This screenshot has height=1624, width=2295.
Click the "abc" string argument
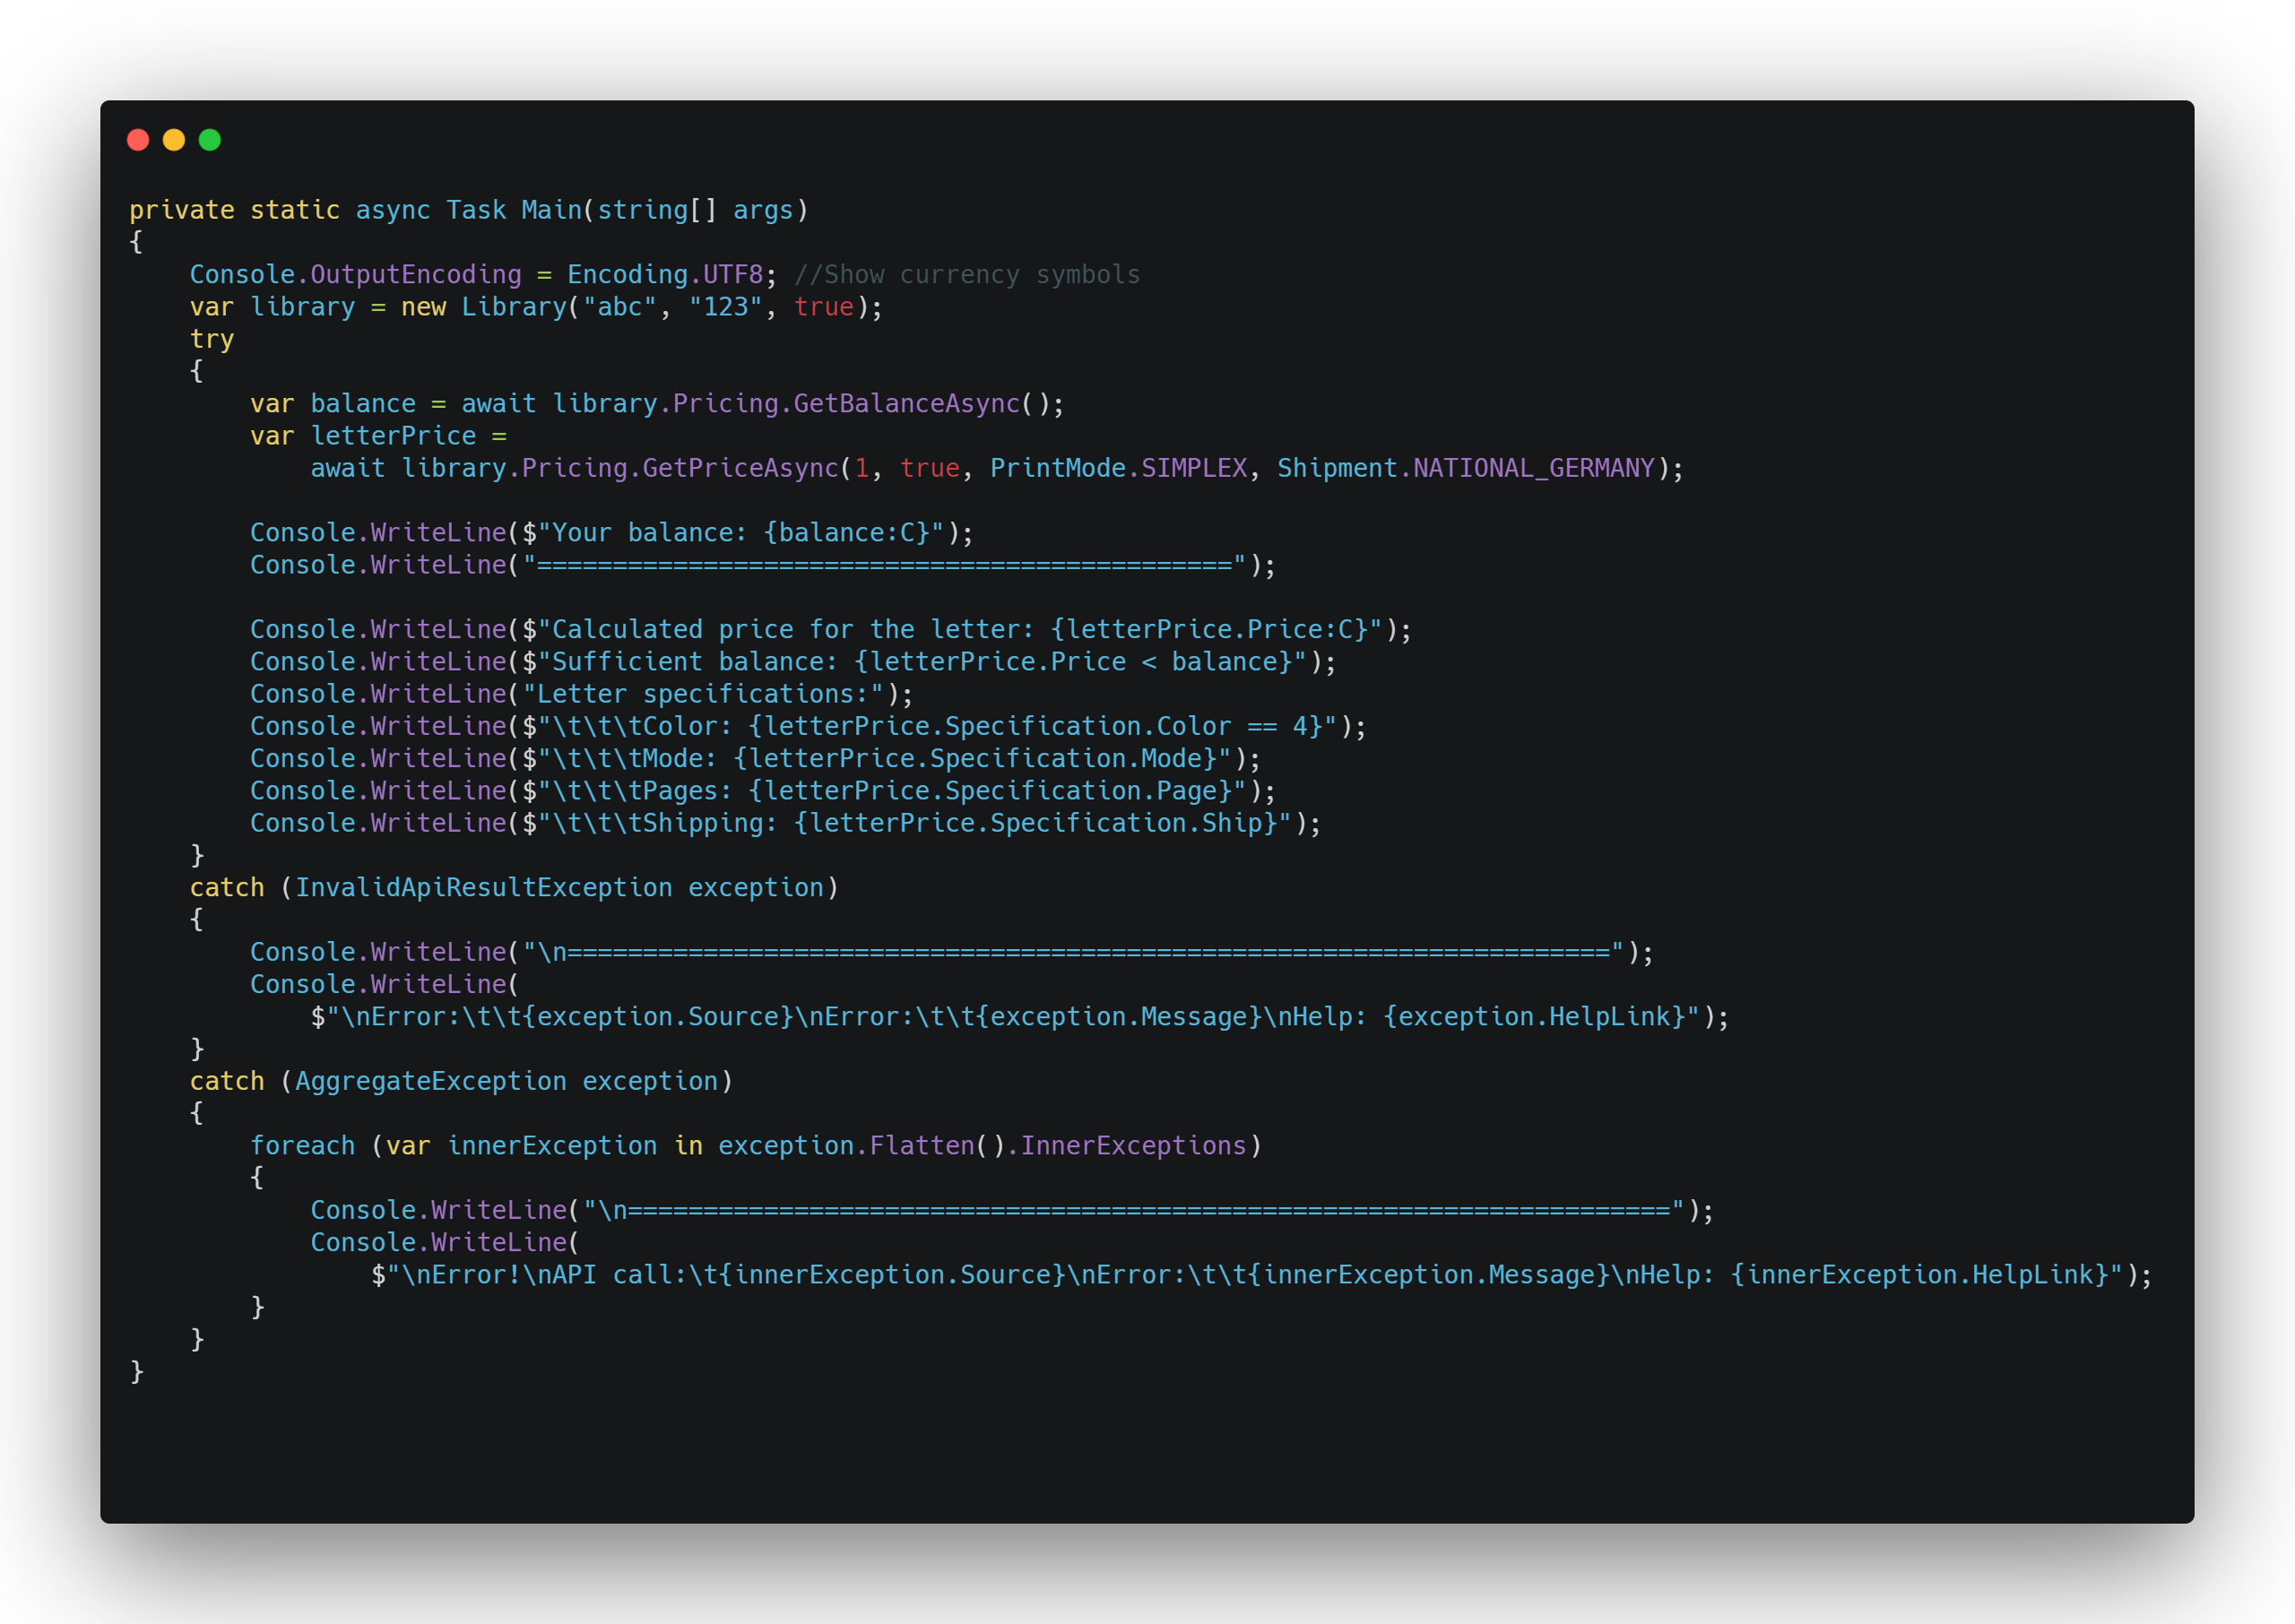click(x=620, y=307)
